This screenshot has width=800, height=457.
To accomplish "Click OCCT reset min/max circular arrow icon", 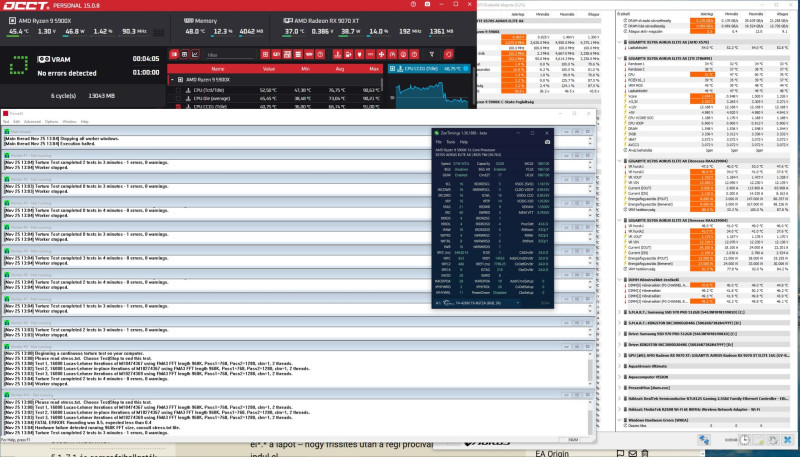I will point(448,55).
